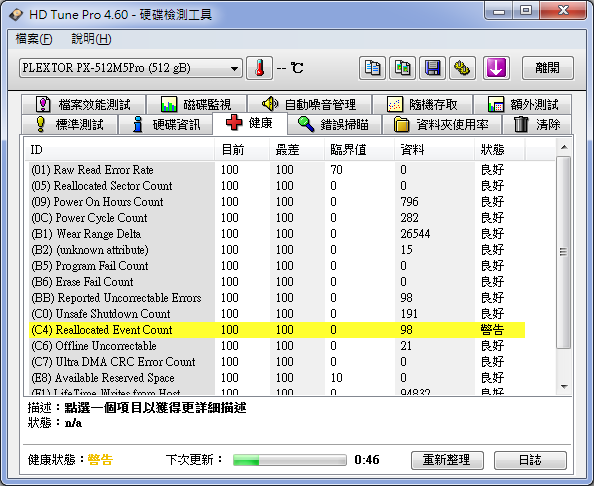Click the list scrollbar up arrow
Screen dimensions: 594x486
(564, 147)
